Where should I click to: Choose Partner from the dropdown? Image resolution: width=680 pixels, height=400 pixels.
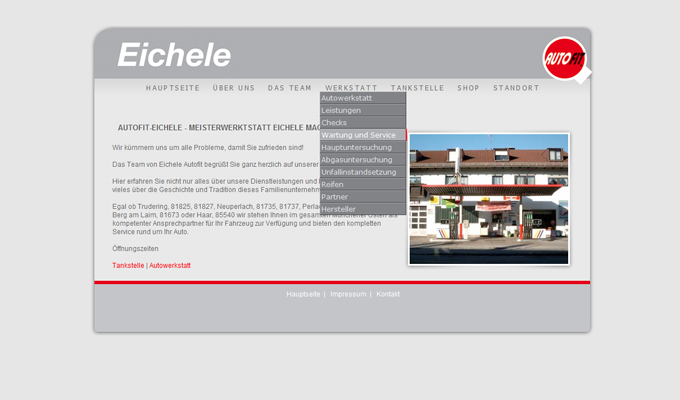point(363,197)
